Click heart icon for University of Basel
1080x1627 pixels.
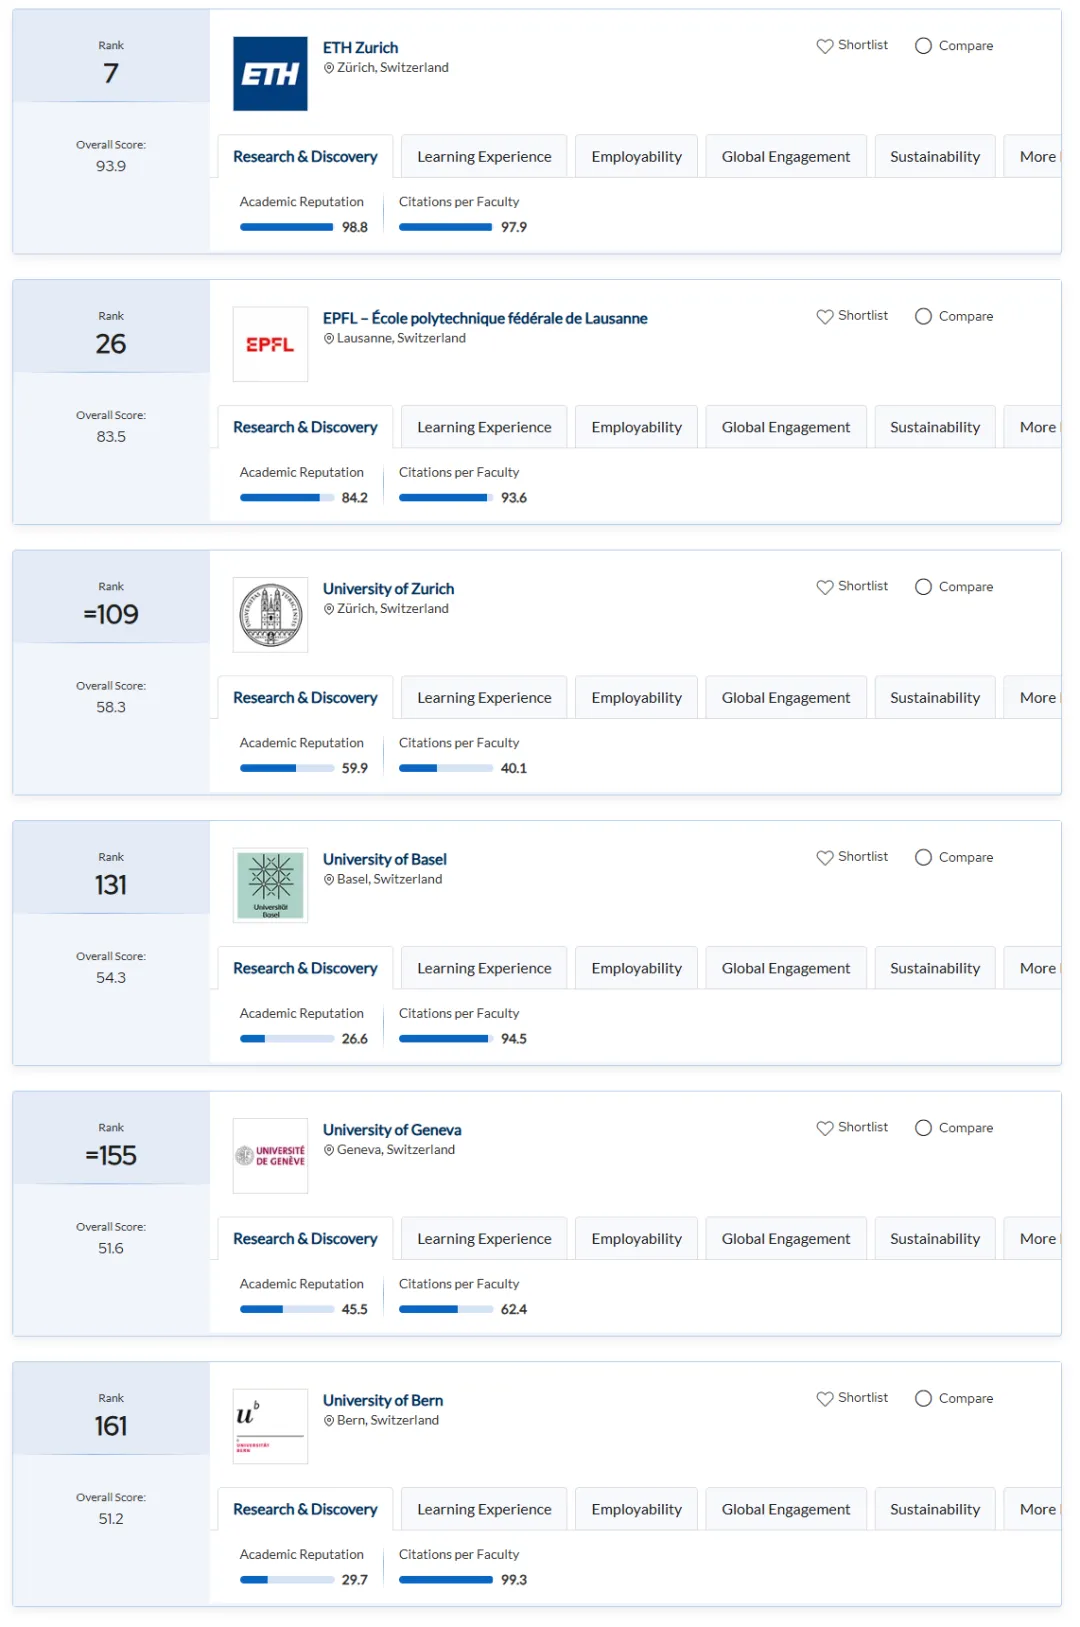824,857
